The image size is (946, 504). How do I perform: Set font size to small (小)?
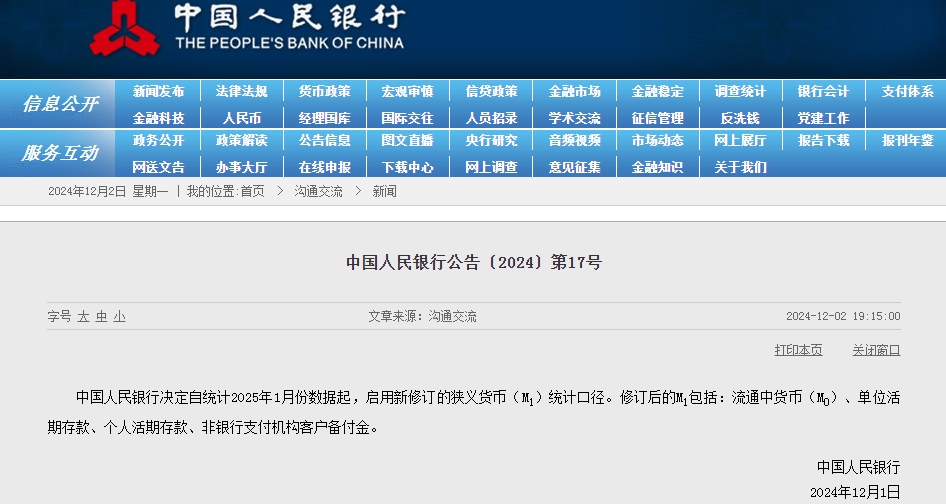click(119, 316)
